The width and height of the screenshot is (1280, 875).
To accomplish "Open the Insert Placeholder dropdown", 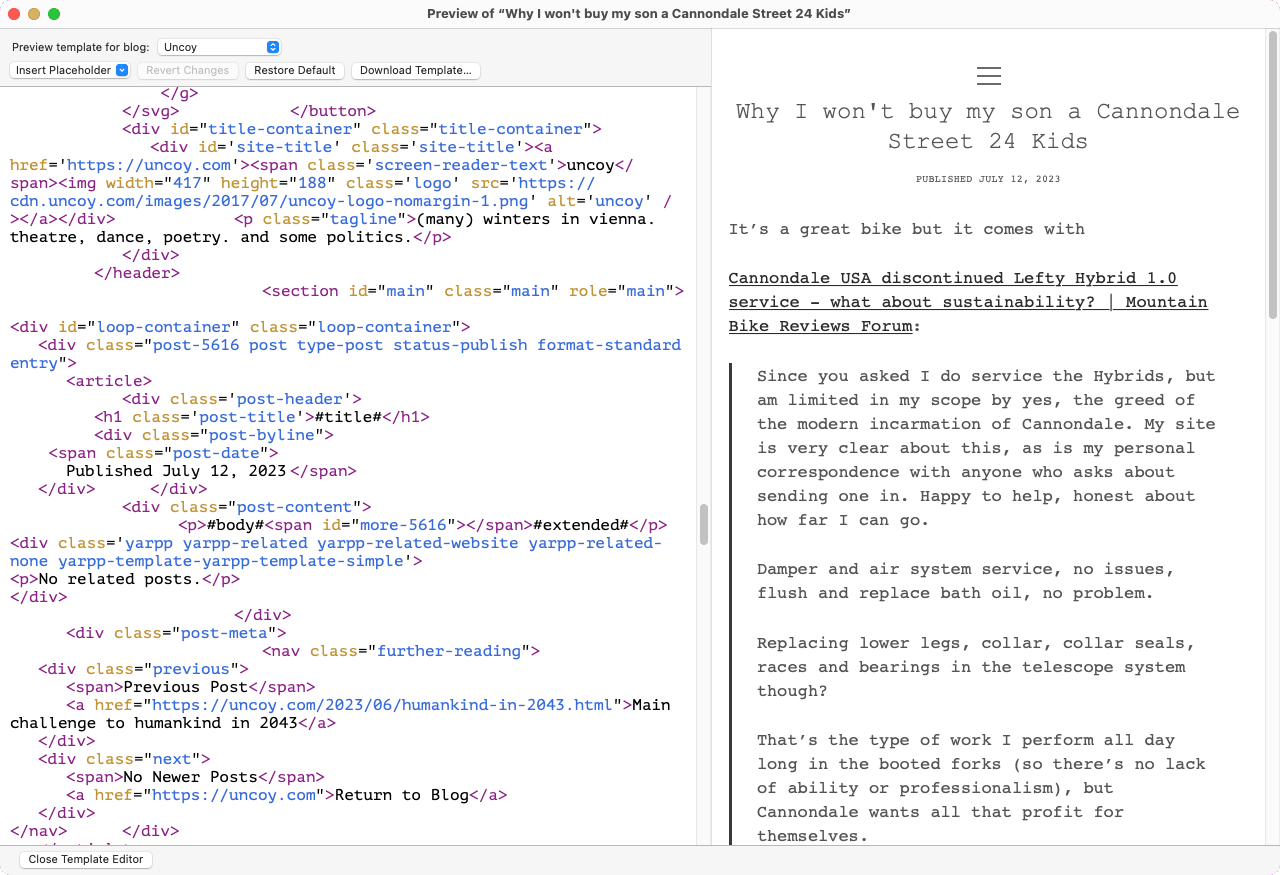I will click(72, 70).
